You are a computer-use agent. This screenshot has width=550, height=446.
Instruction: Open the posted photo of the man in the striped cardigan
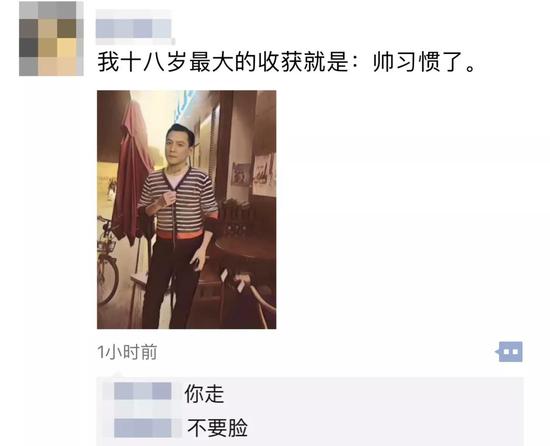coord(187,209)
